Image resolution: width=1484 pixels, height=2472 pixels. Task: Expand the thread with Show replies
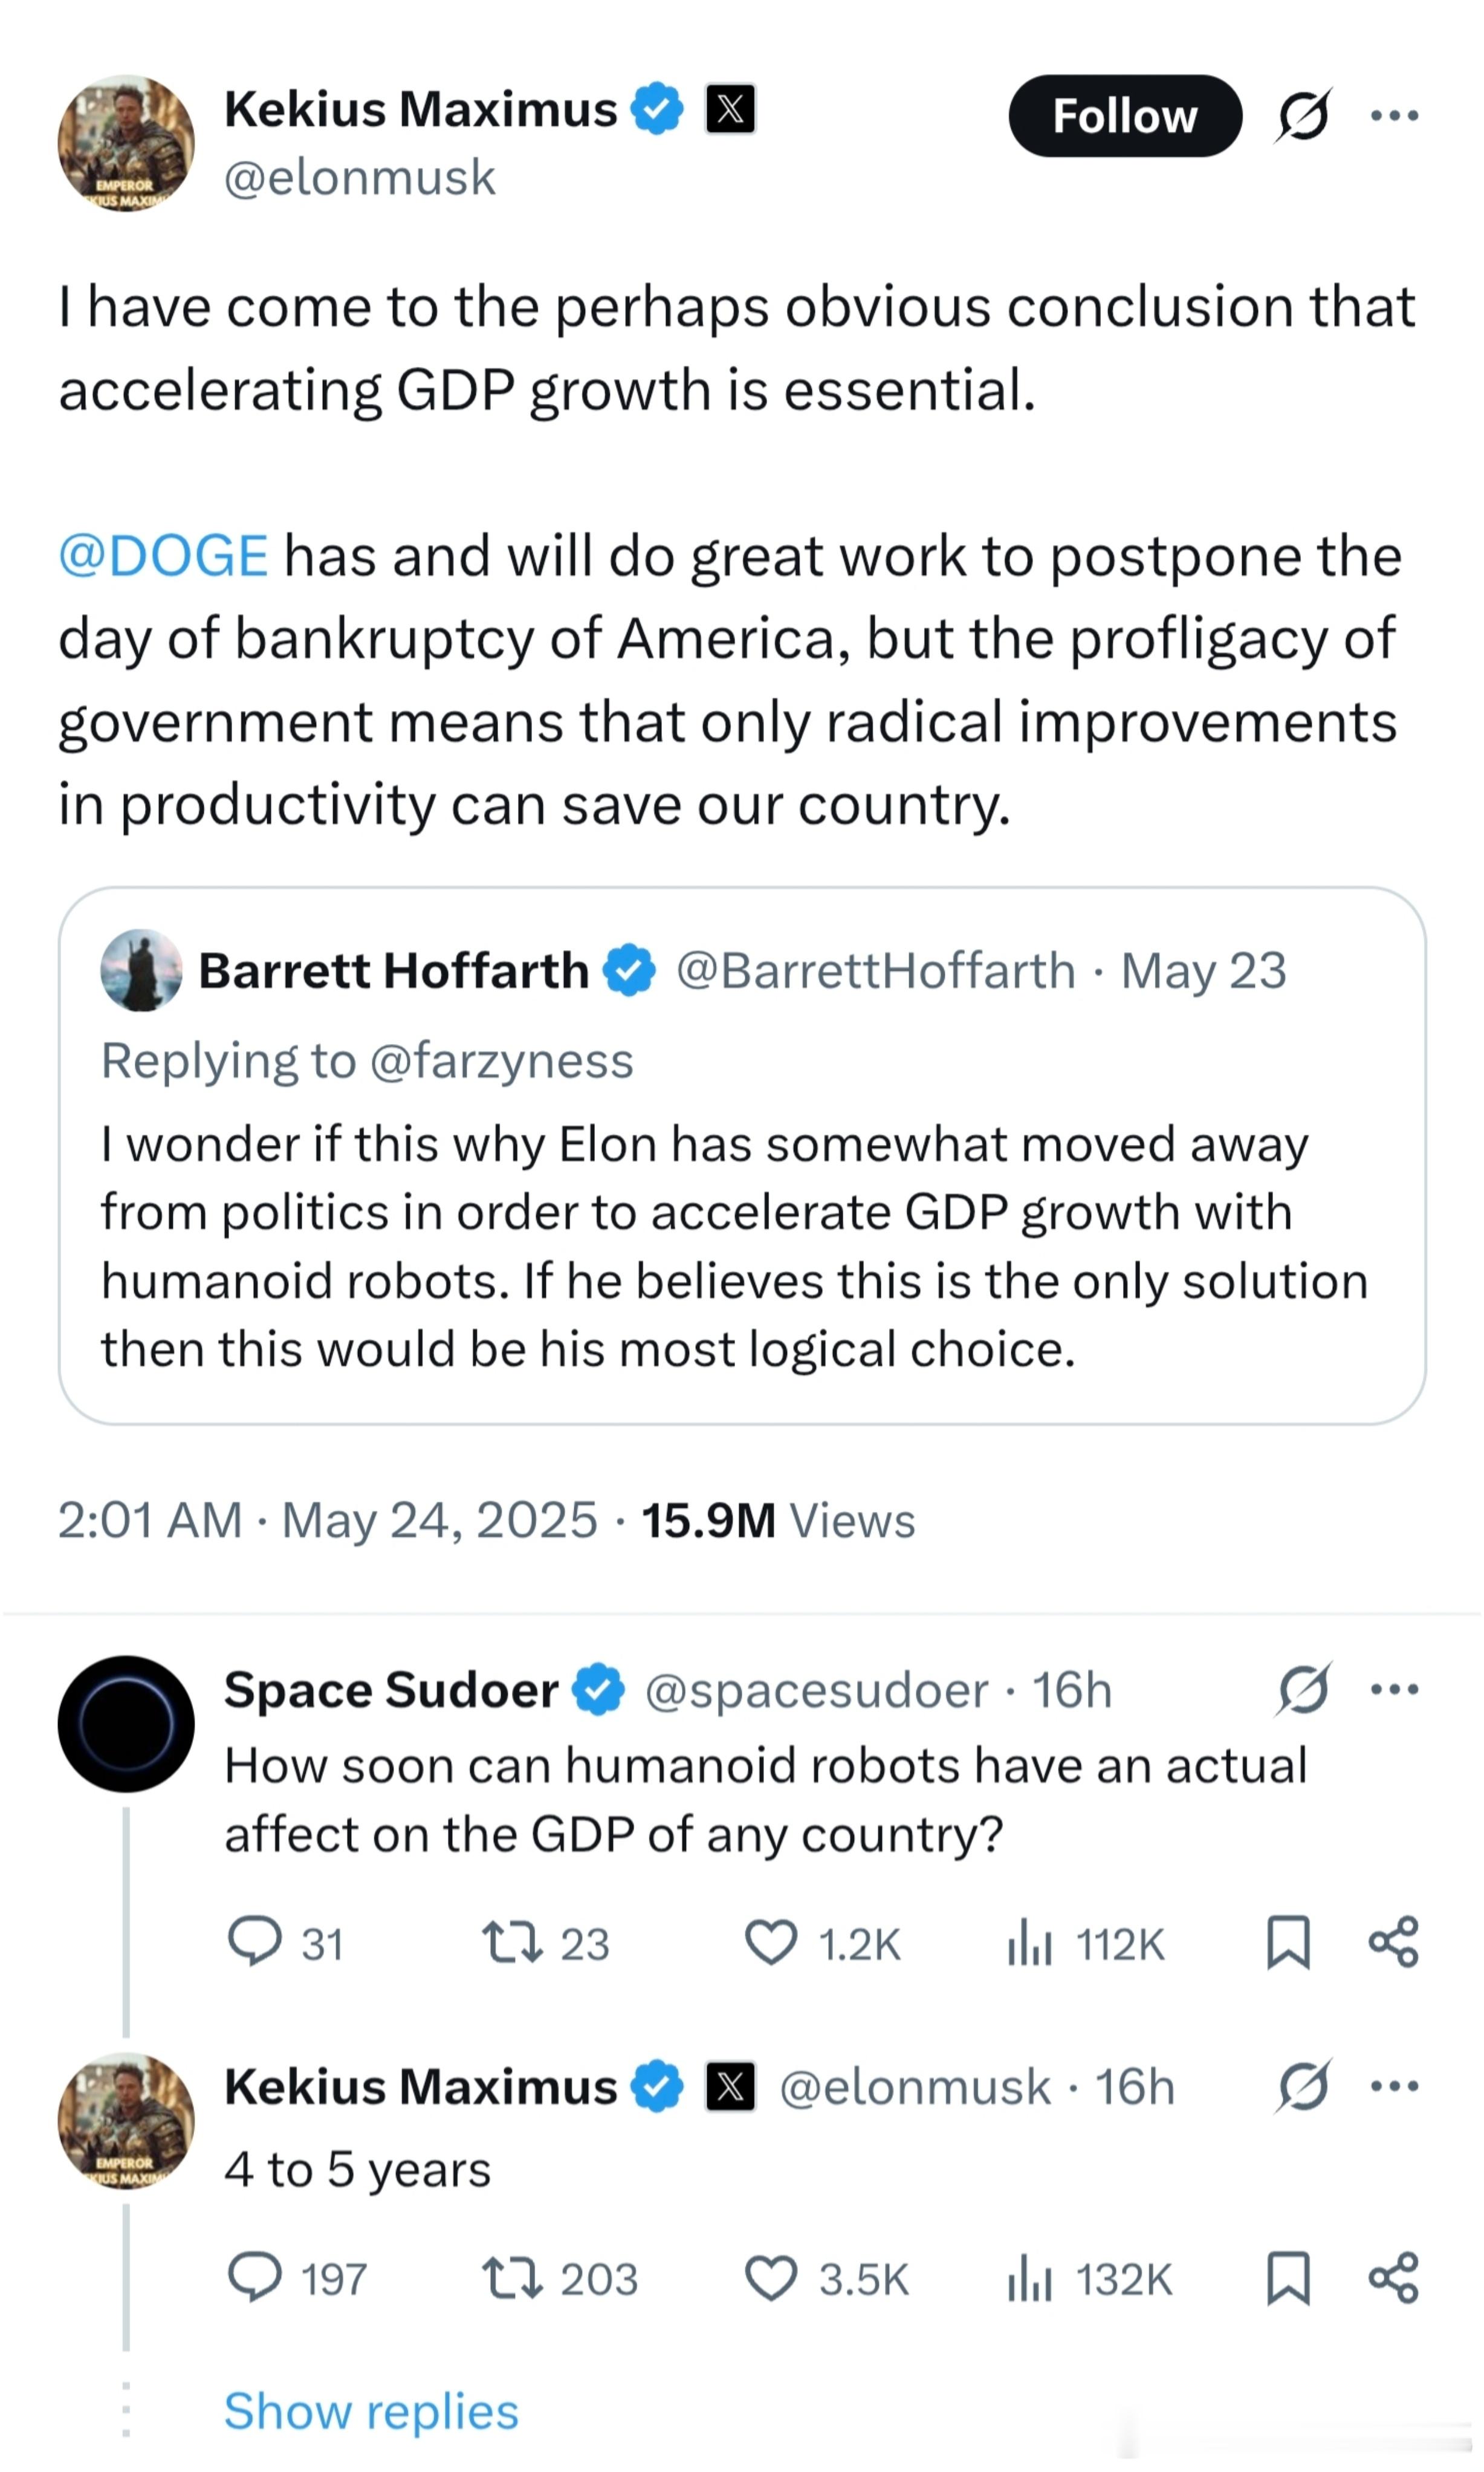pyautogui.click(x=371, y=2411)
